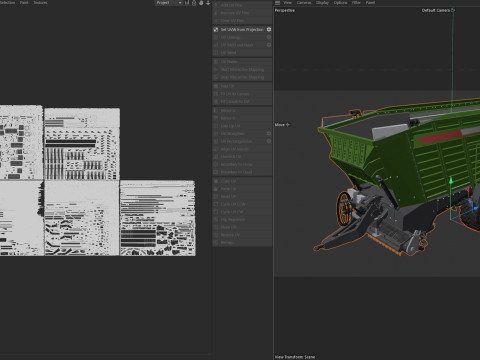Choose Add UV Pins
The width and height of the screenshot is (480, 360).
click(242, 5)
